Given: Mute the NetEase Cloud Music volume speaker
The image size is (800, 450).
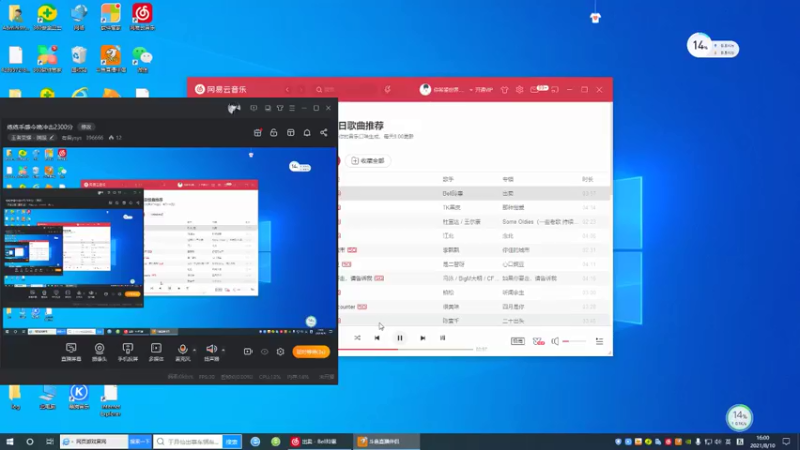Looking at the screenshot, I should point(555,341).
